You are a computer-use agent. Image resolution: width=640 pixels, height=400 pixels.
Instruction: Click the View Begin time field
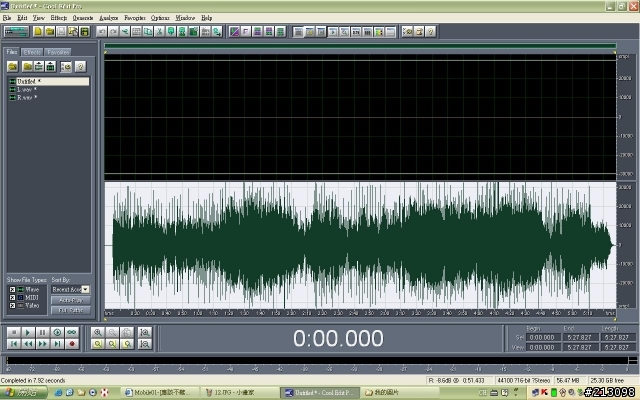point(542,347)
